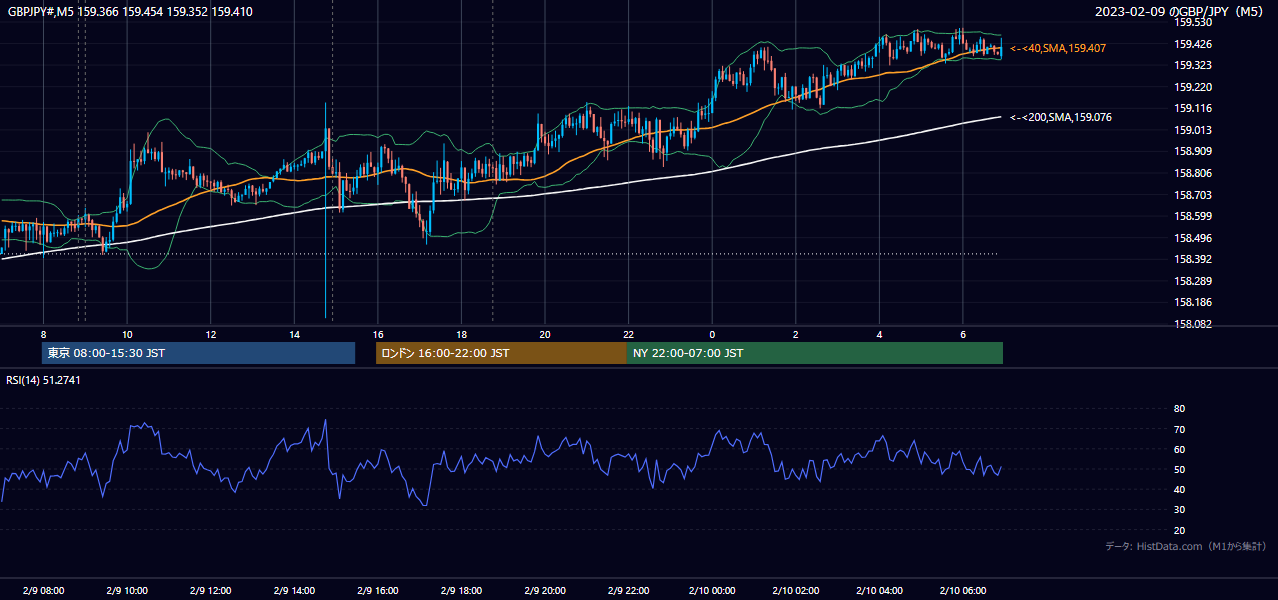Click price axis value 159.220

tap(1193, 87)
